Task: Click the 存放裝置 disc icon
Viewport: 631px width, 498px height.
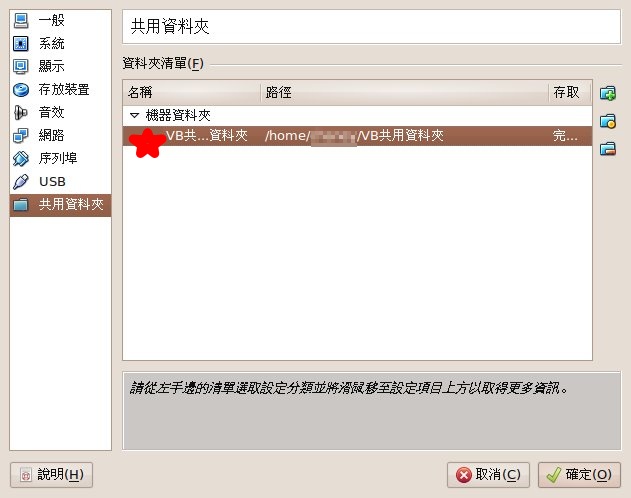Action: [21, 89]
